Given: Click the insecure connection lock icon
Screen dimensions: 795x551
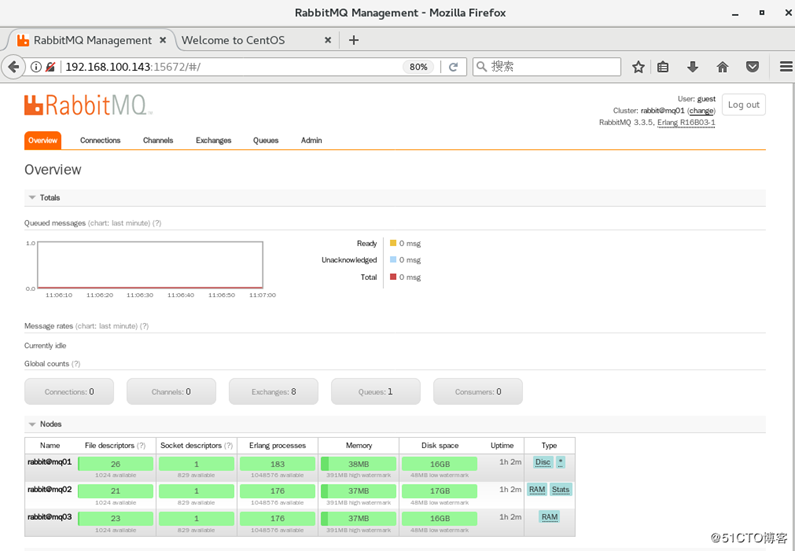Looking at the screenshot, I should point(50,66).
